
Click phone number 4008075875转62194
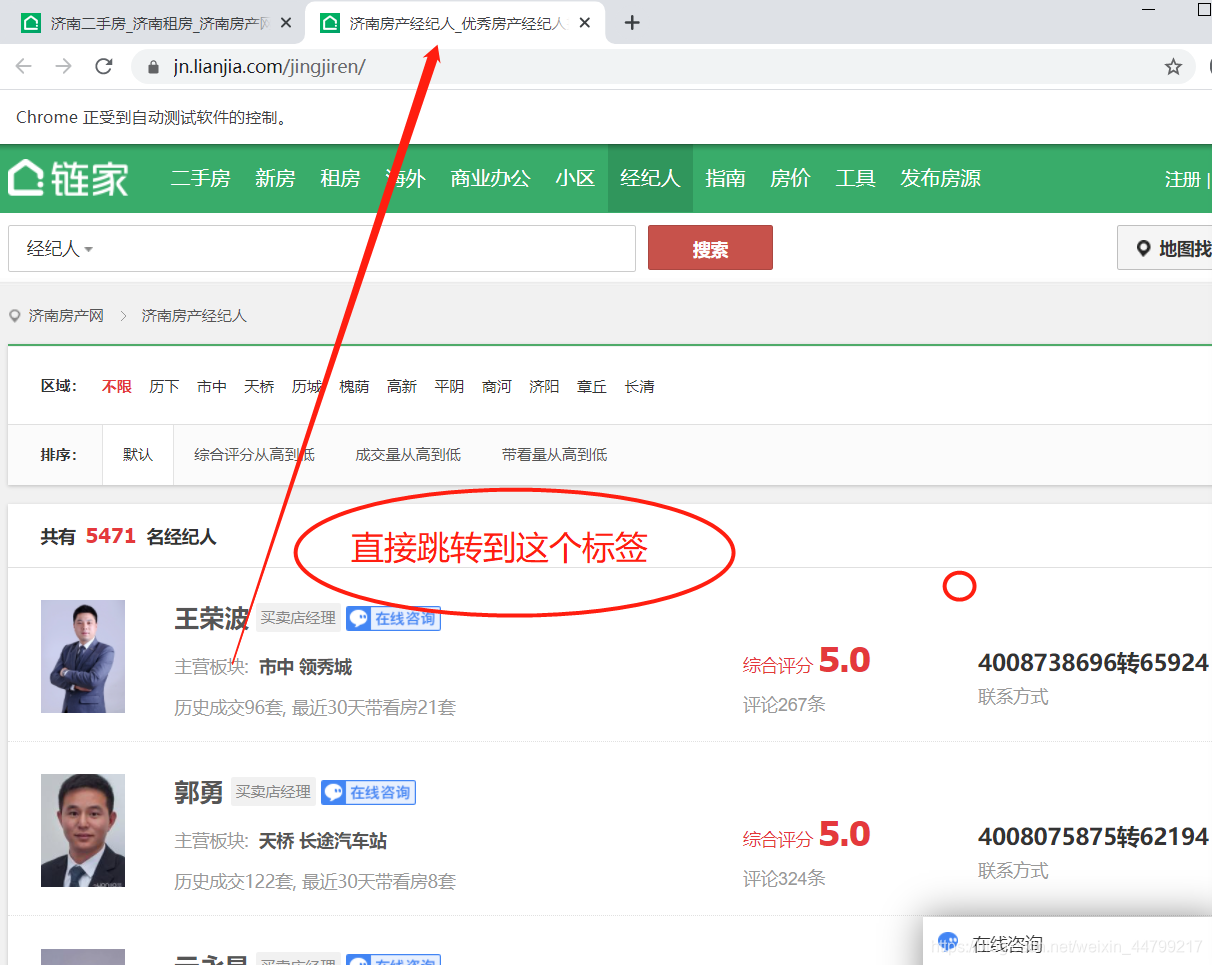pos(1093,836)
